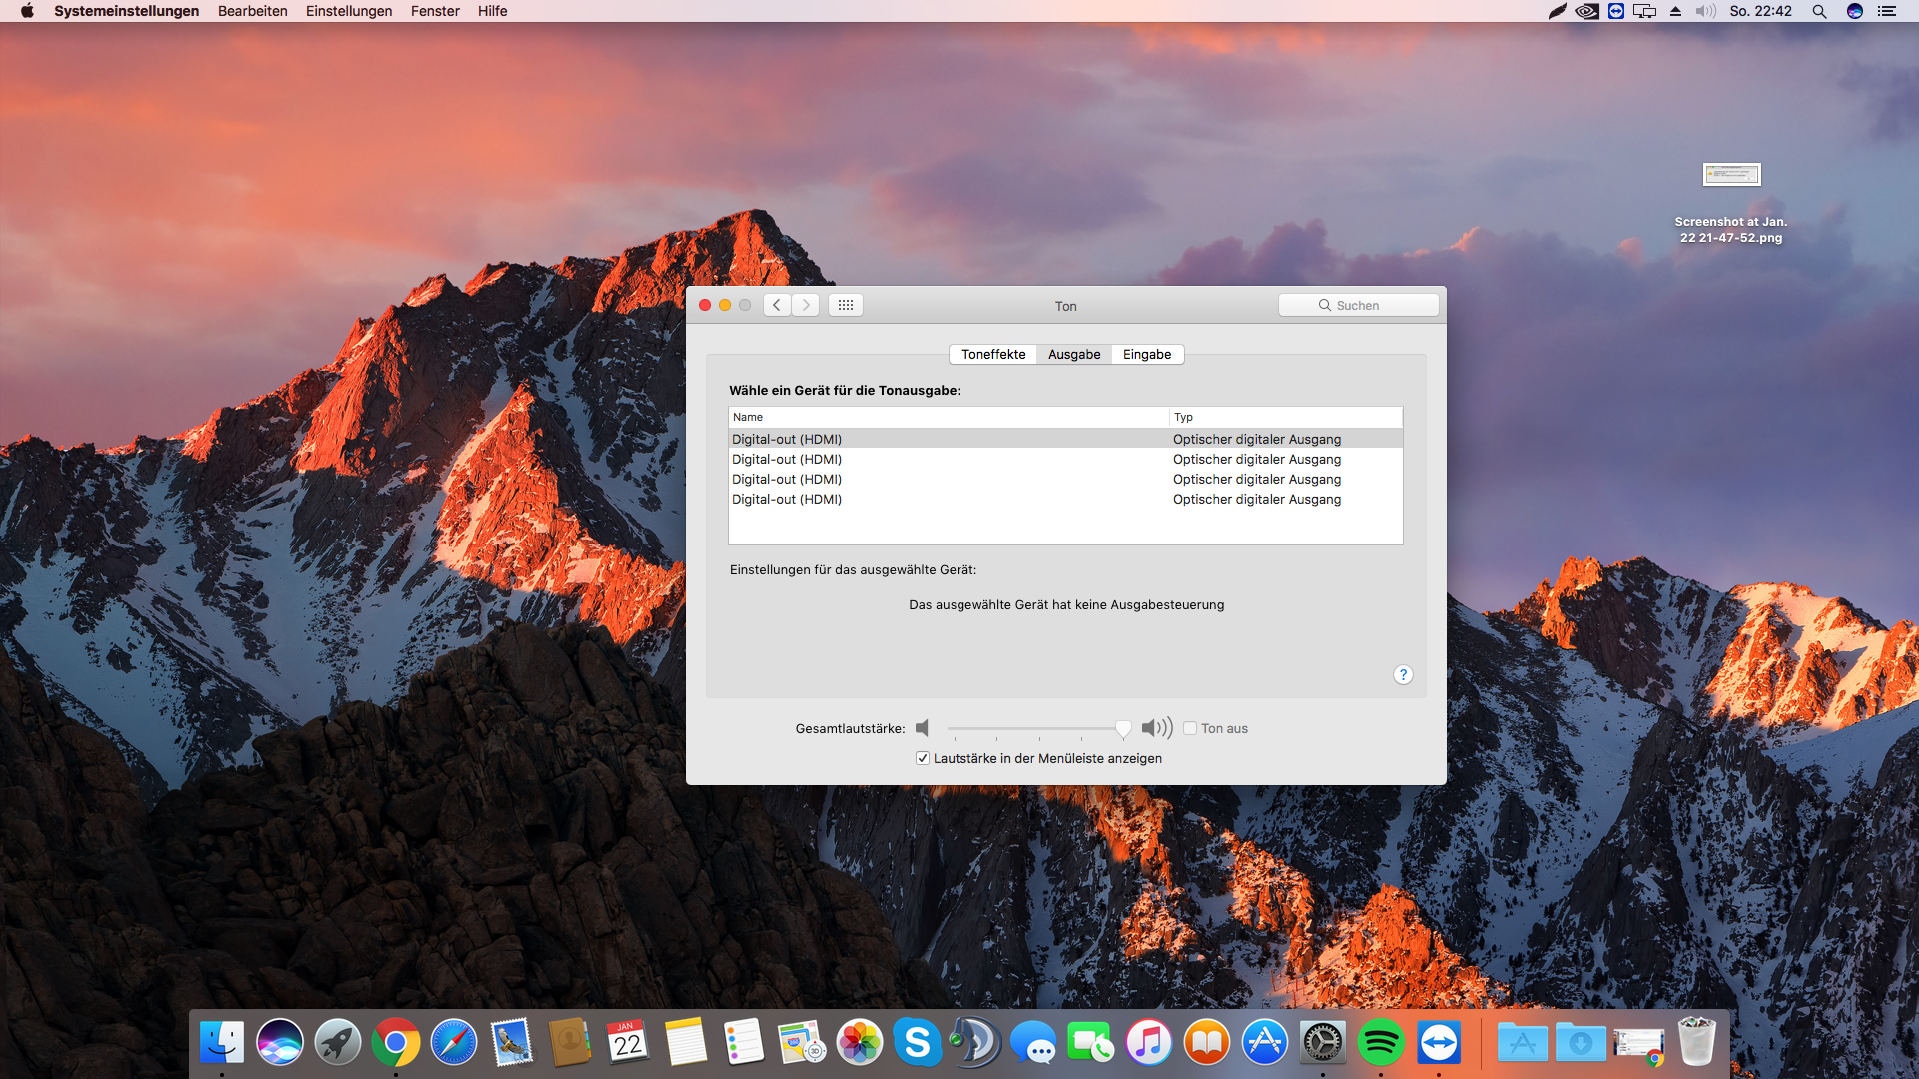The height and width of the screenshot is (1079, 1919).
Task: Open the display mirroring menu bar item
Action: tap(1644, 11)
